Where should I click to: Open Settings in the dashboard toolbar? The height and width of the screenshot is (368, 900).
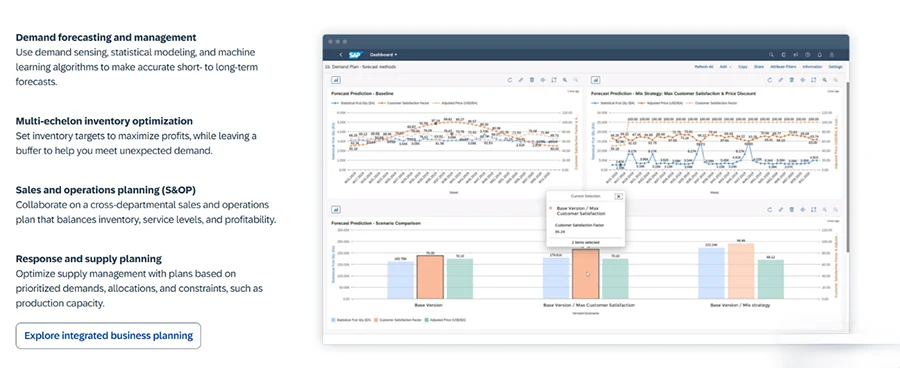coord(836,67)
